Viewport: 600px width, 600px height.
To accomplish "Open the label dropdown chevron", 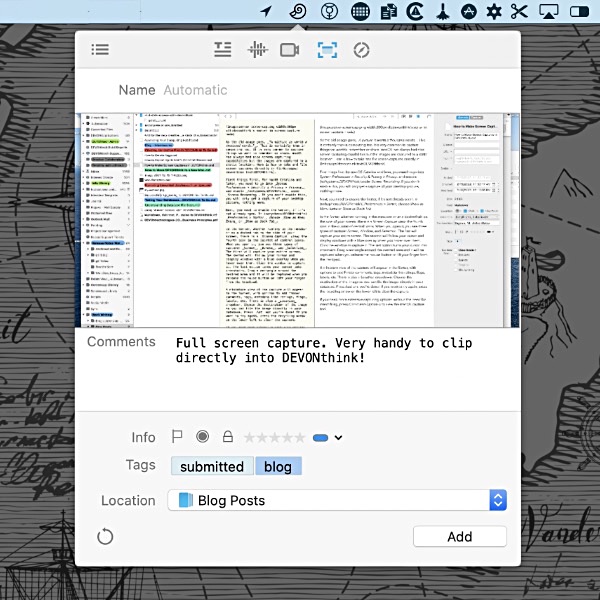I will pyautogui.click(x=338, y=437).
